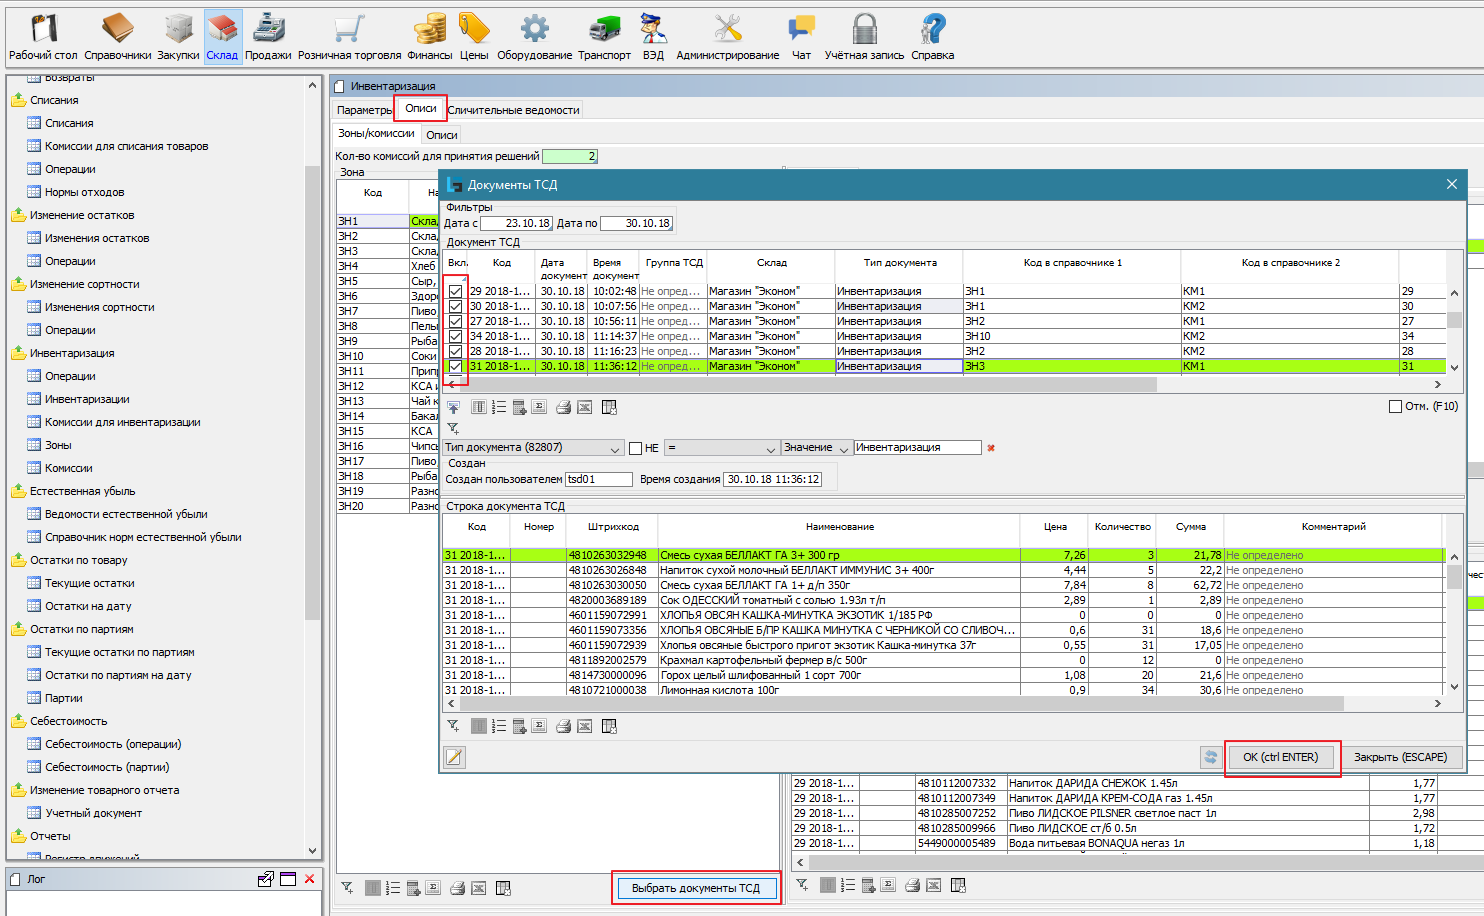Click the print icon above the document filter
The width and height of the screenshot is (1484, 916).
(563, 407)
